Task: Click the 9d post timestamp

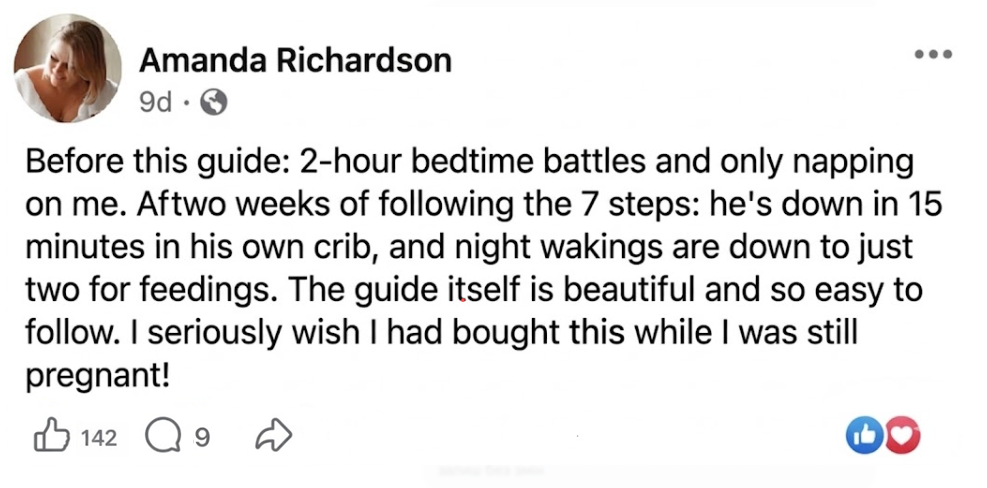Action: pyautogui.click(x=157, y=102)
